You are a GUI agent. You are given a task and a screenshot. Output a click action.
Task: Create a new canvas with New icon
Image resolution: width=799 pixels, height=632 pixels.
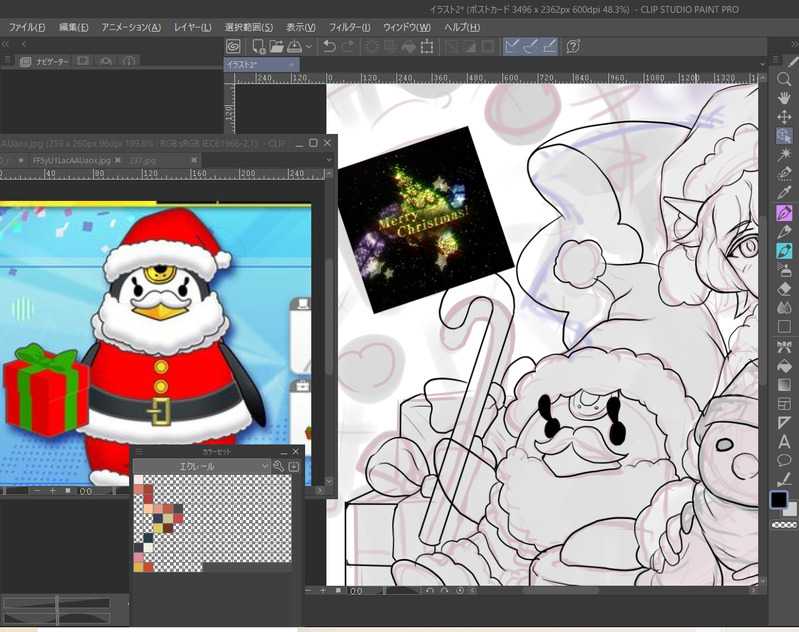(258, 46)
